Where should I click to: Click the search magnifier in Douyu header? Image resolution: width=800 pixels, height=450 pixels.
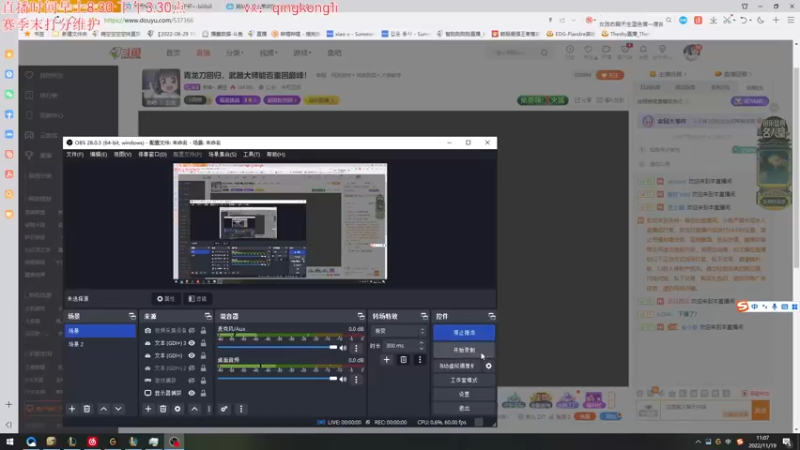[544, 53]
